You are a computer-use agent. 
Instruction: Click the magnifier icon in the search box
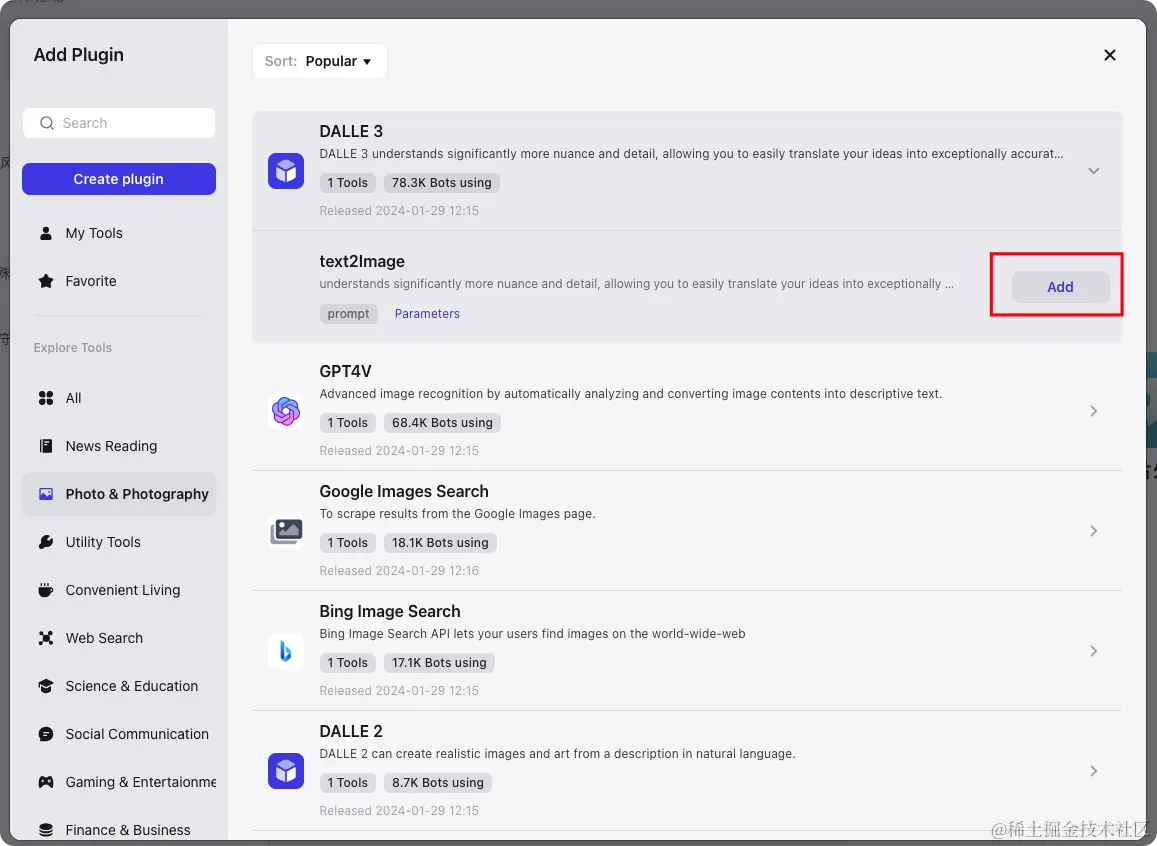[x=46, y=123]
